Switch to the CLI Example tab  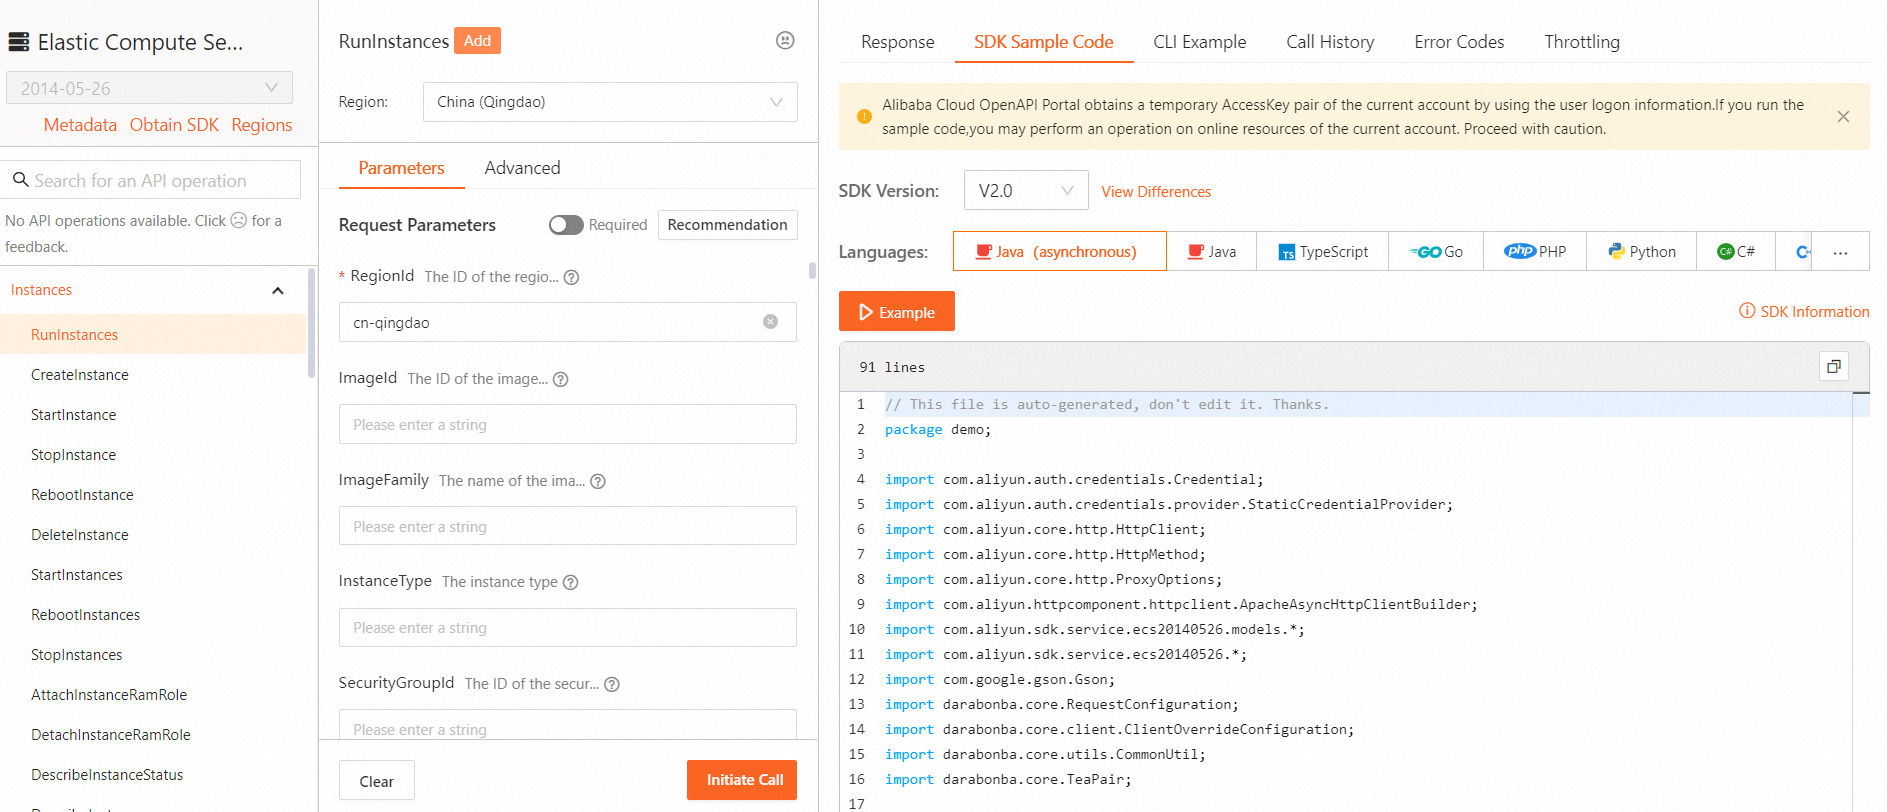pos(1200,42)
